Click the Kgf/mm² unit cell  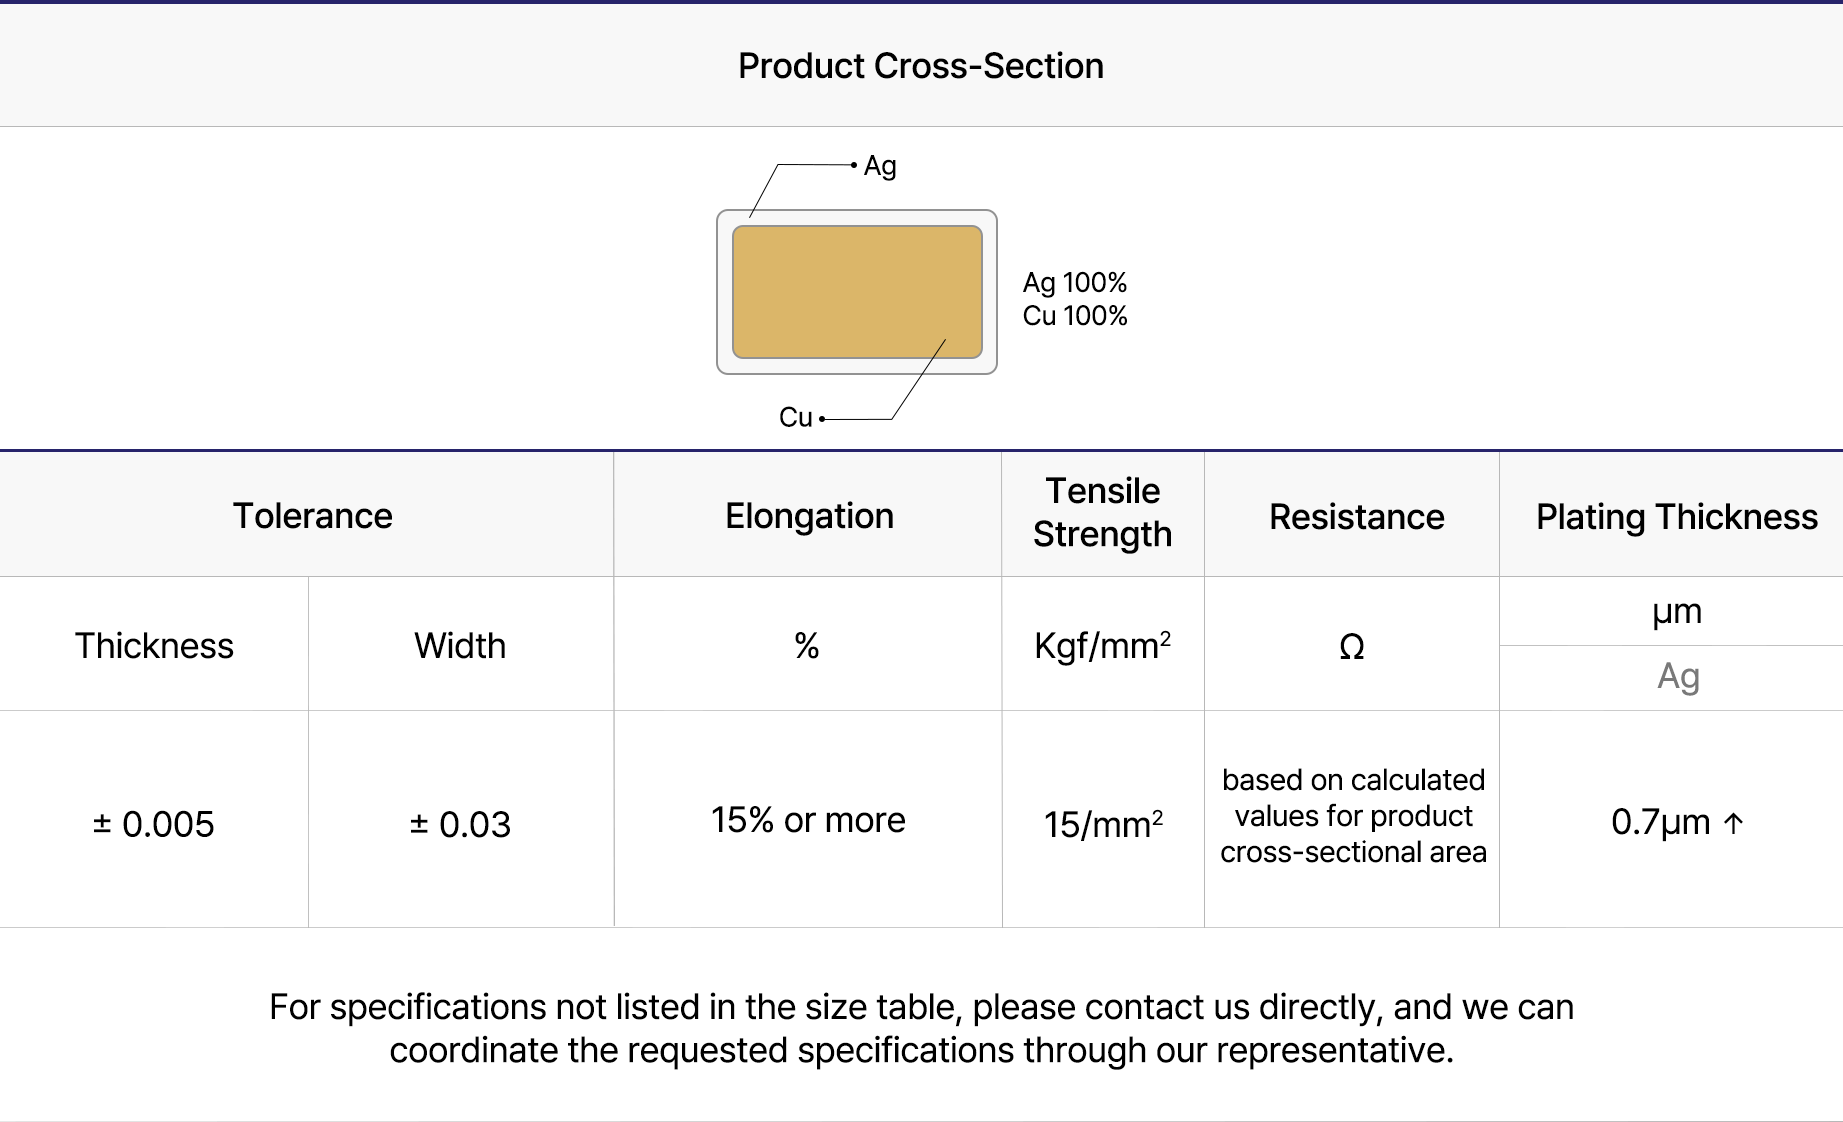coord(1102,646)
